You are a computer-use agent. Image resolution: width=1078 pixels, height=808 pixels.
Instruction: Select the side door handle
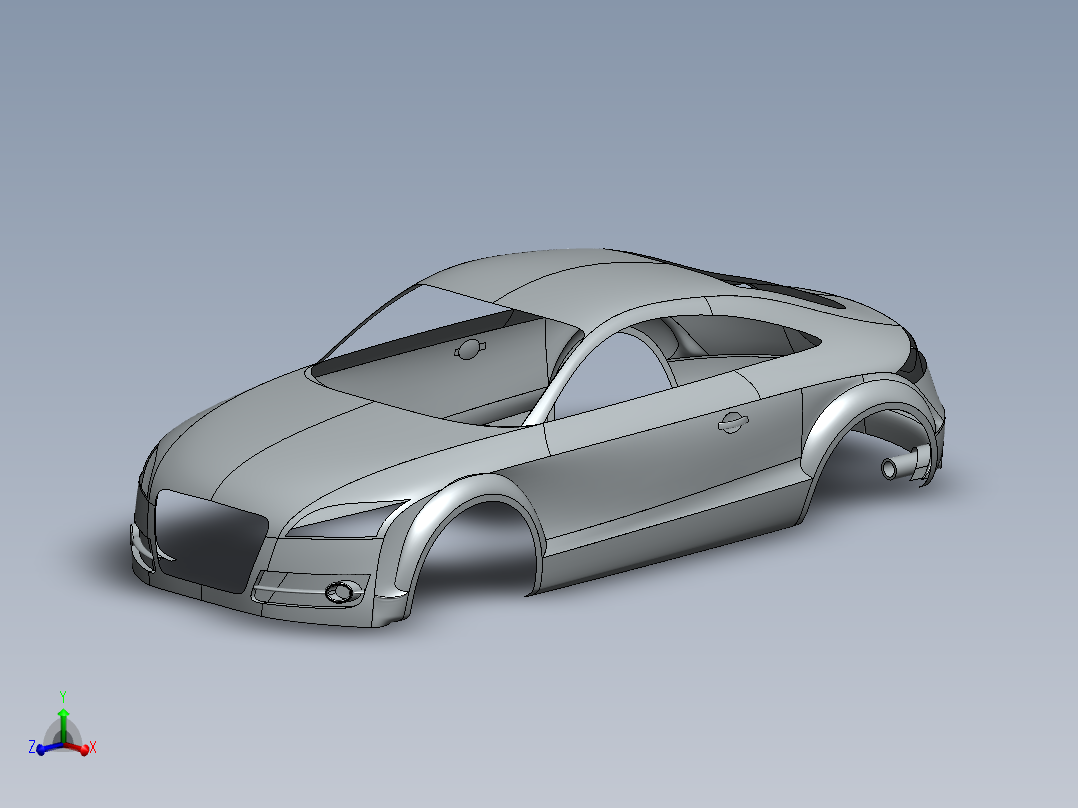coord(732,422)
